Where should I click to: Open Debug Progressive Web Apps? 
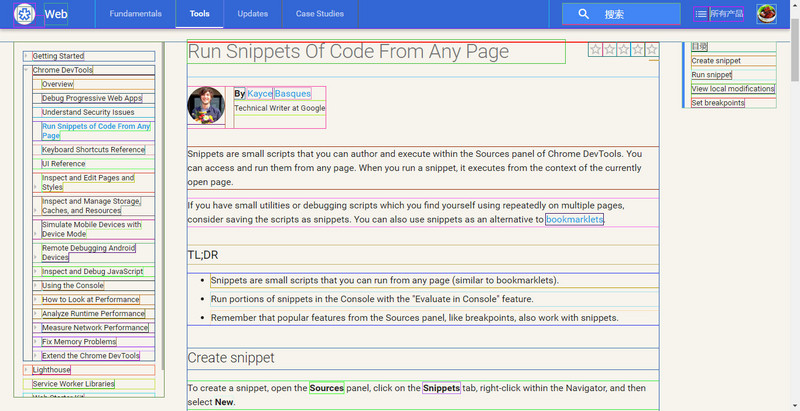point(92,98)
